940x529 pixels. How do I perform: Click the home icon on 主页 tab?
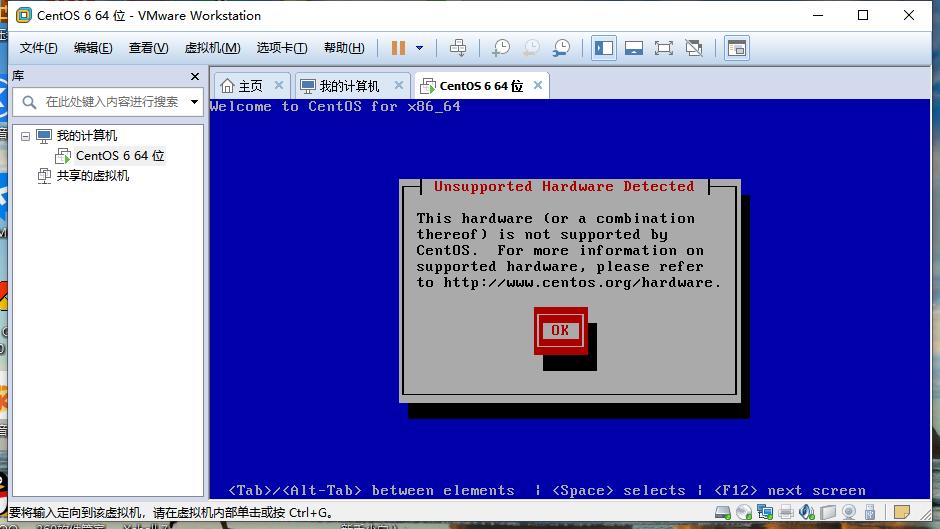227,86
